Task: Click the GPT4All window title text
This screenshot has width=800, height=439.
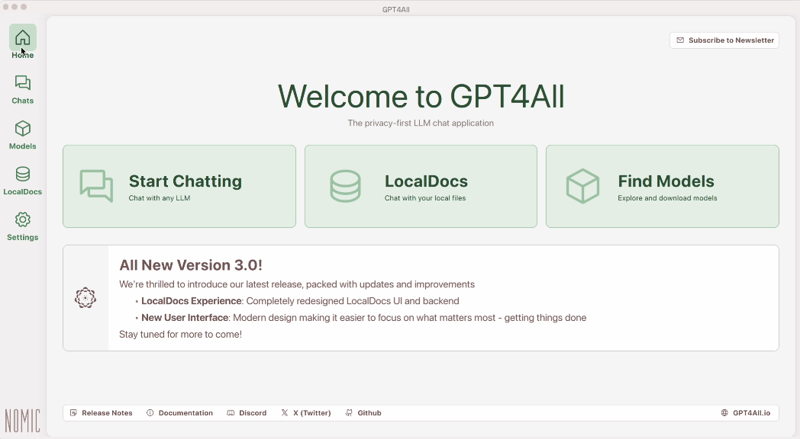Action: 396,9
